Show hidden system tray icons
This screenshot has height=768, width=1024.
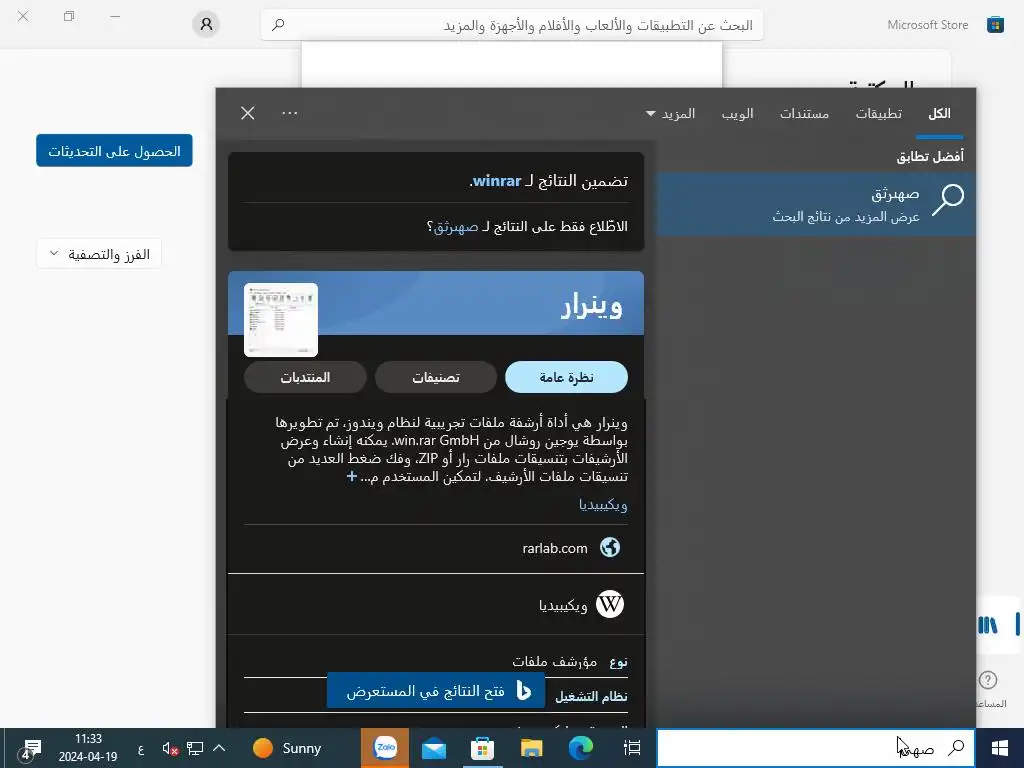[219, 748]
